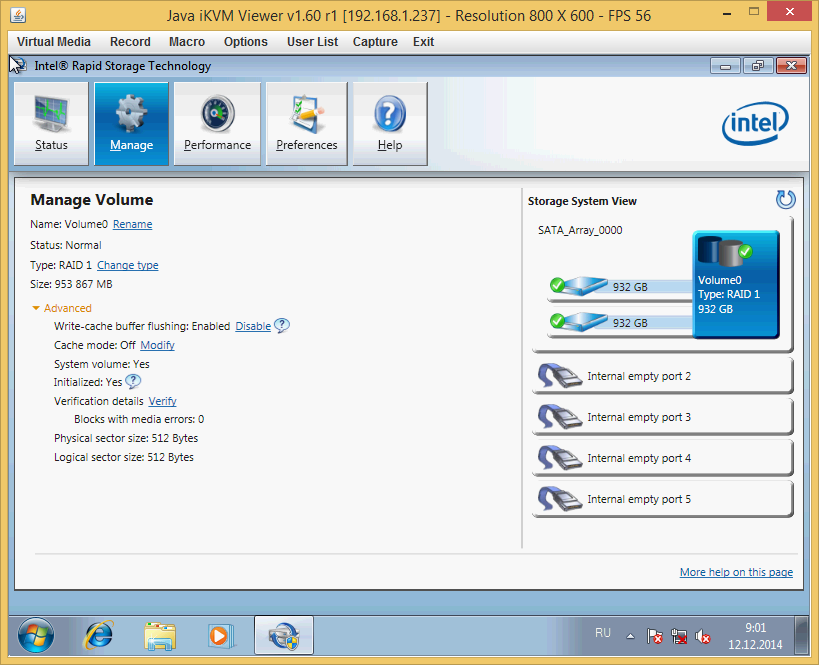
Task: Open More help on this page
Action: pyautogui.click(x=736, y=572)
